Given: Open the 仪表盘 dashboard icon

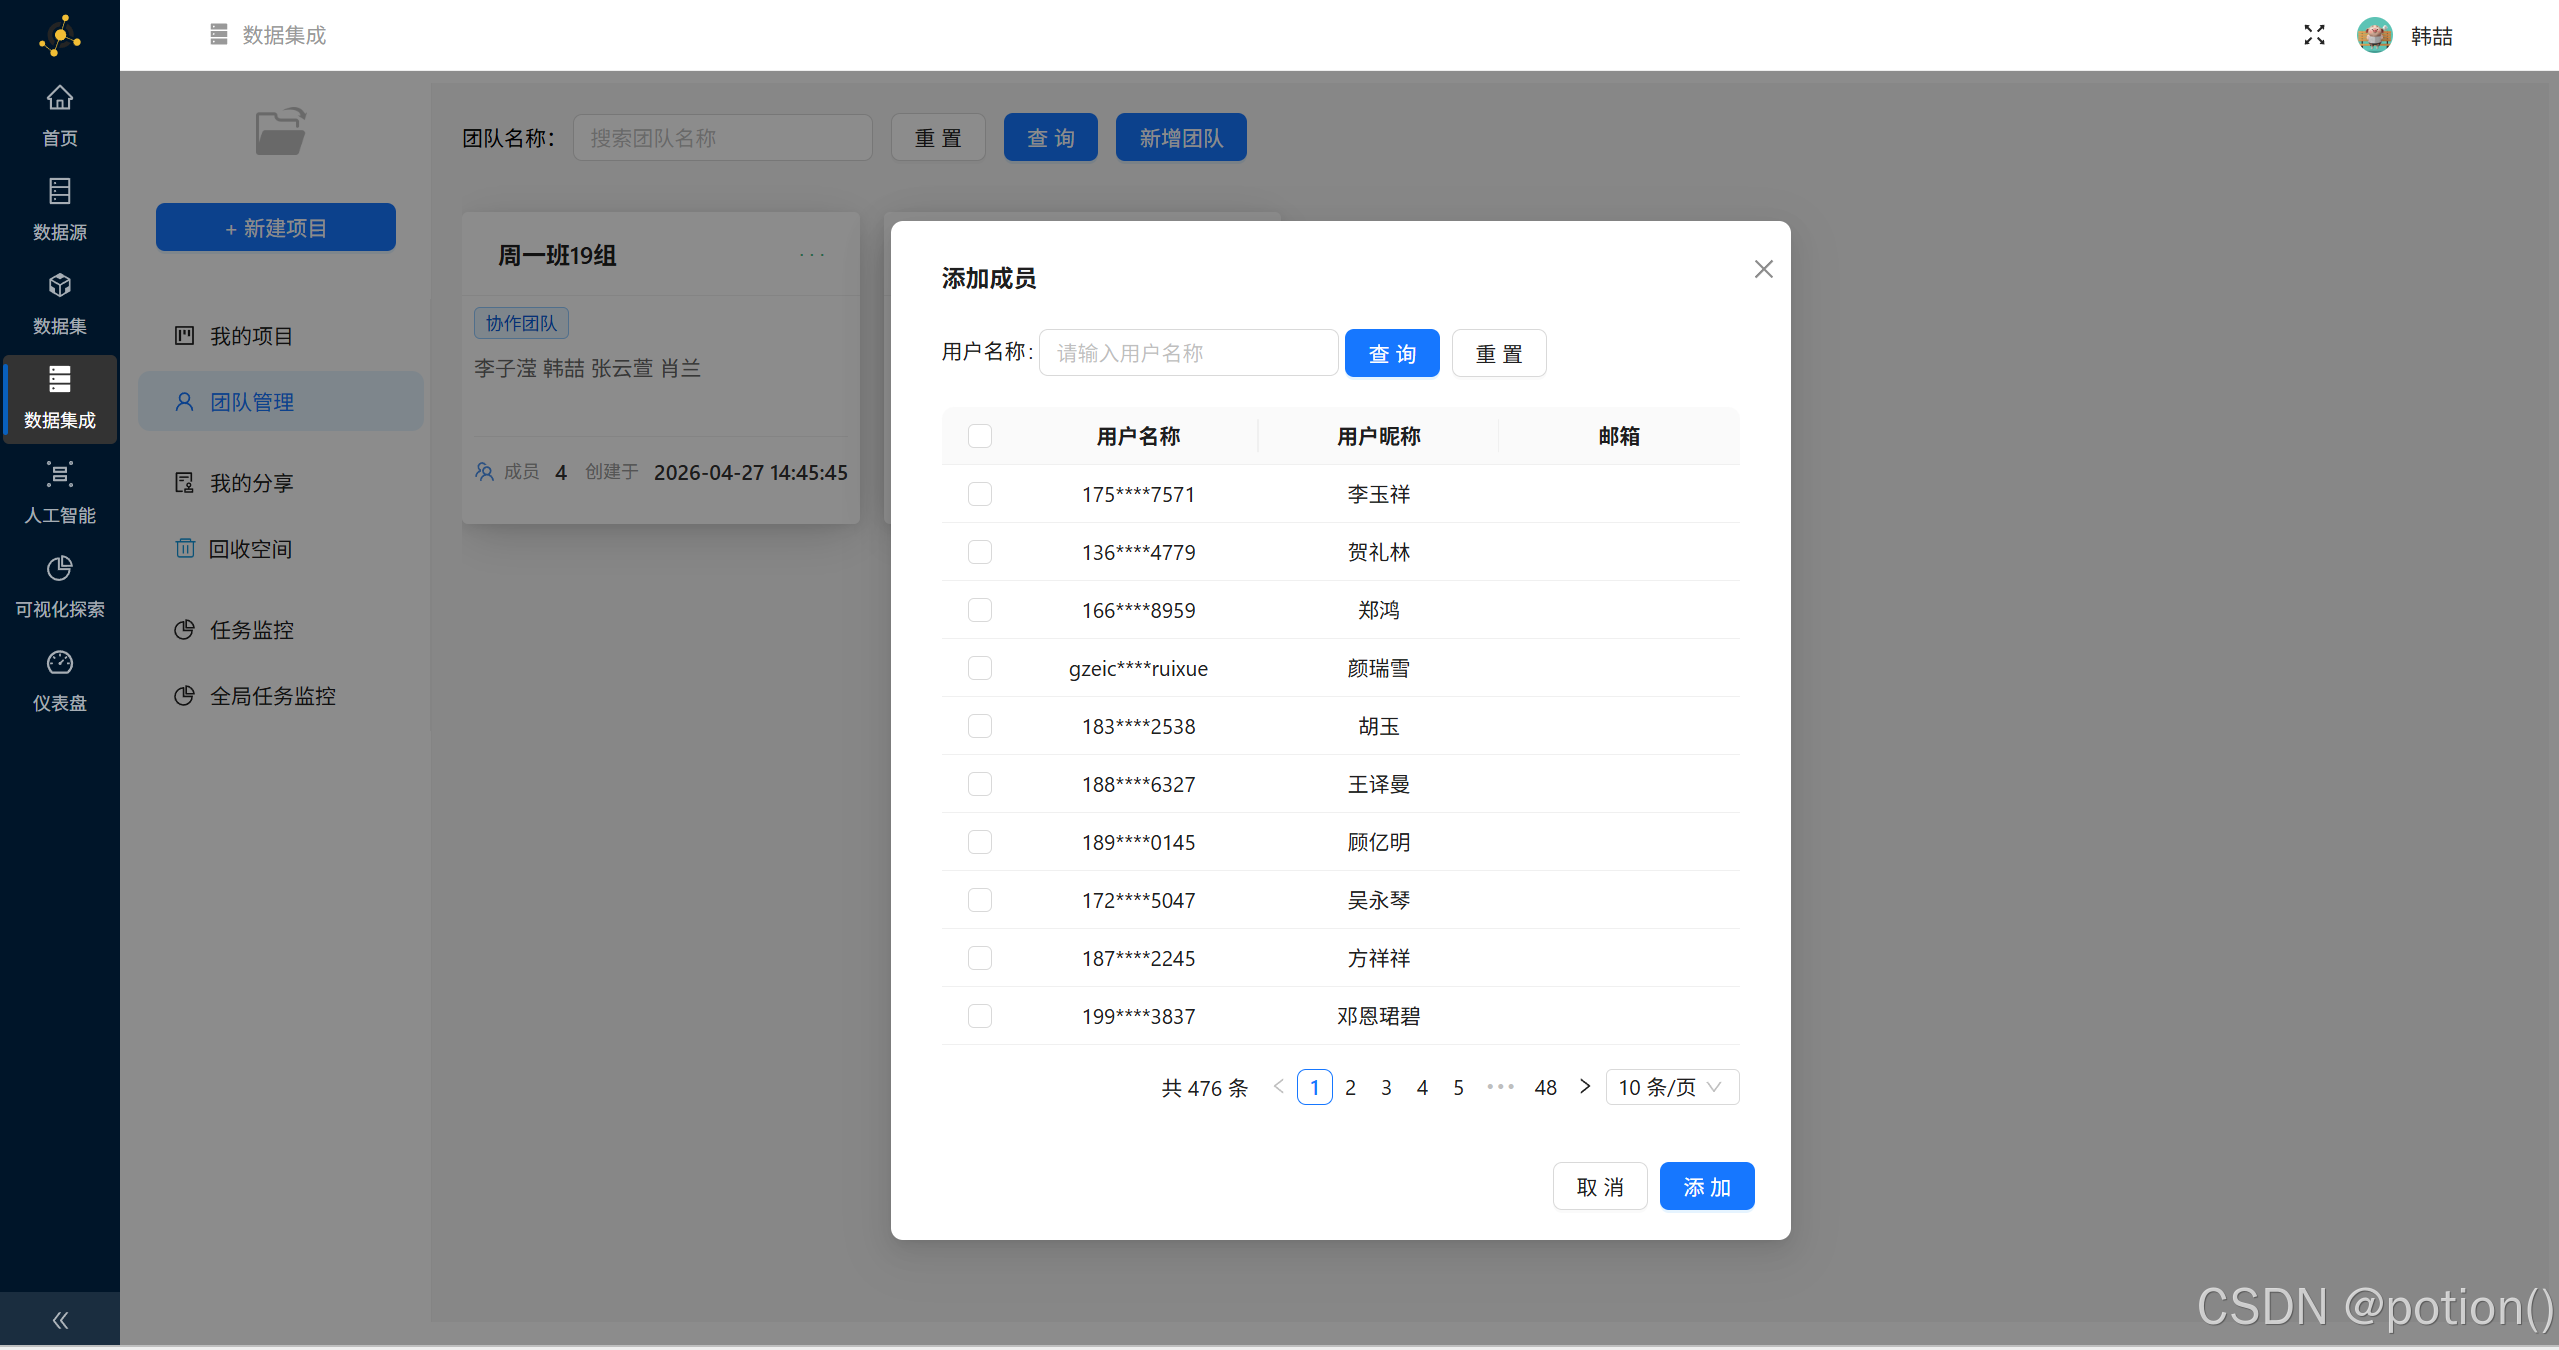Looking at the screenshot, I should pos(59,678).
